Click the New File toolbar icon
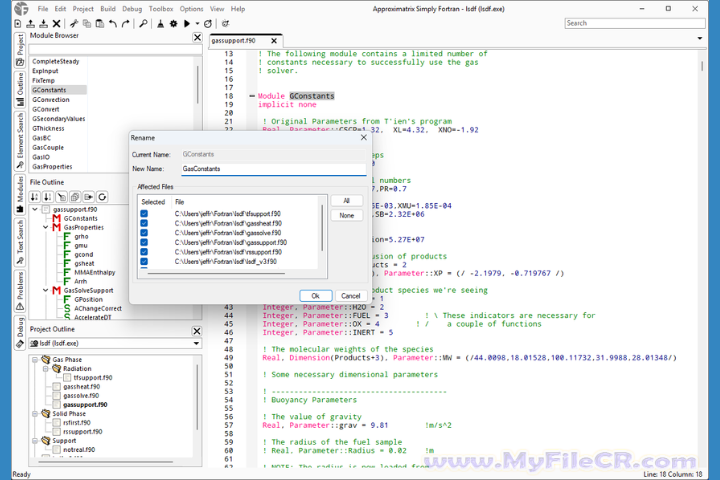The image size is (720, 480). point(18,23)
